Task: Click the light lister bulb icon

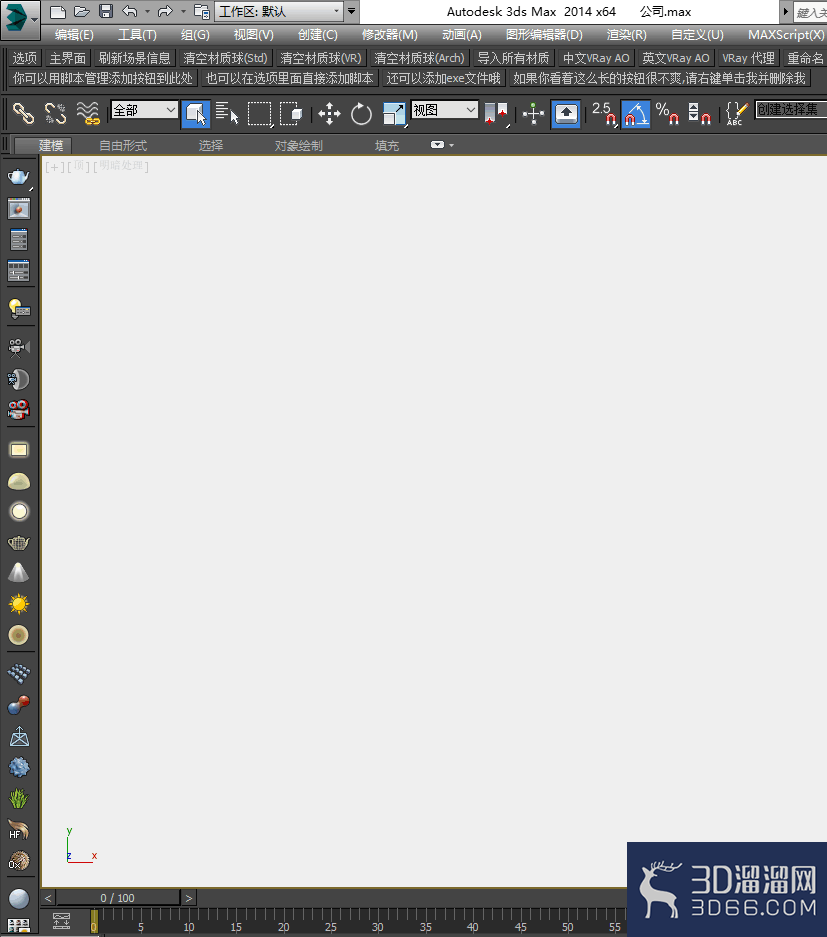Action: [x=19, y=308]
